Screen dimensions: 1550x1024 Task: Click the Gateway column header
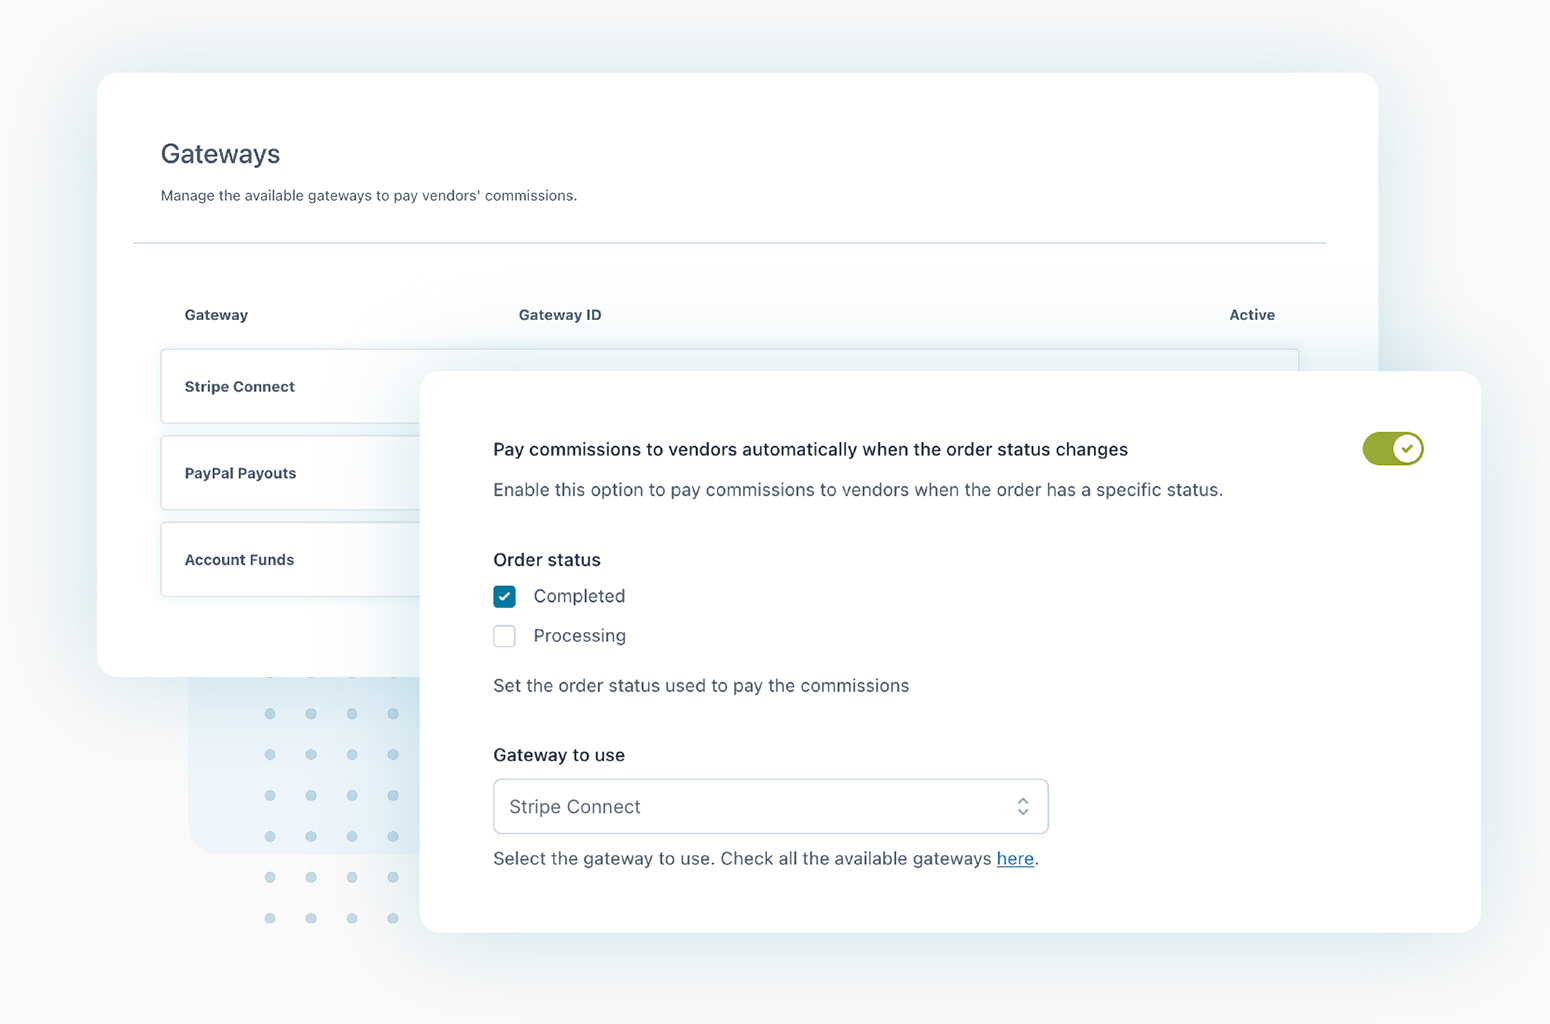pos(215,314)
